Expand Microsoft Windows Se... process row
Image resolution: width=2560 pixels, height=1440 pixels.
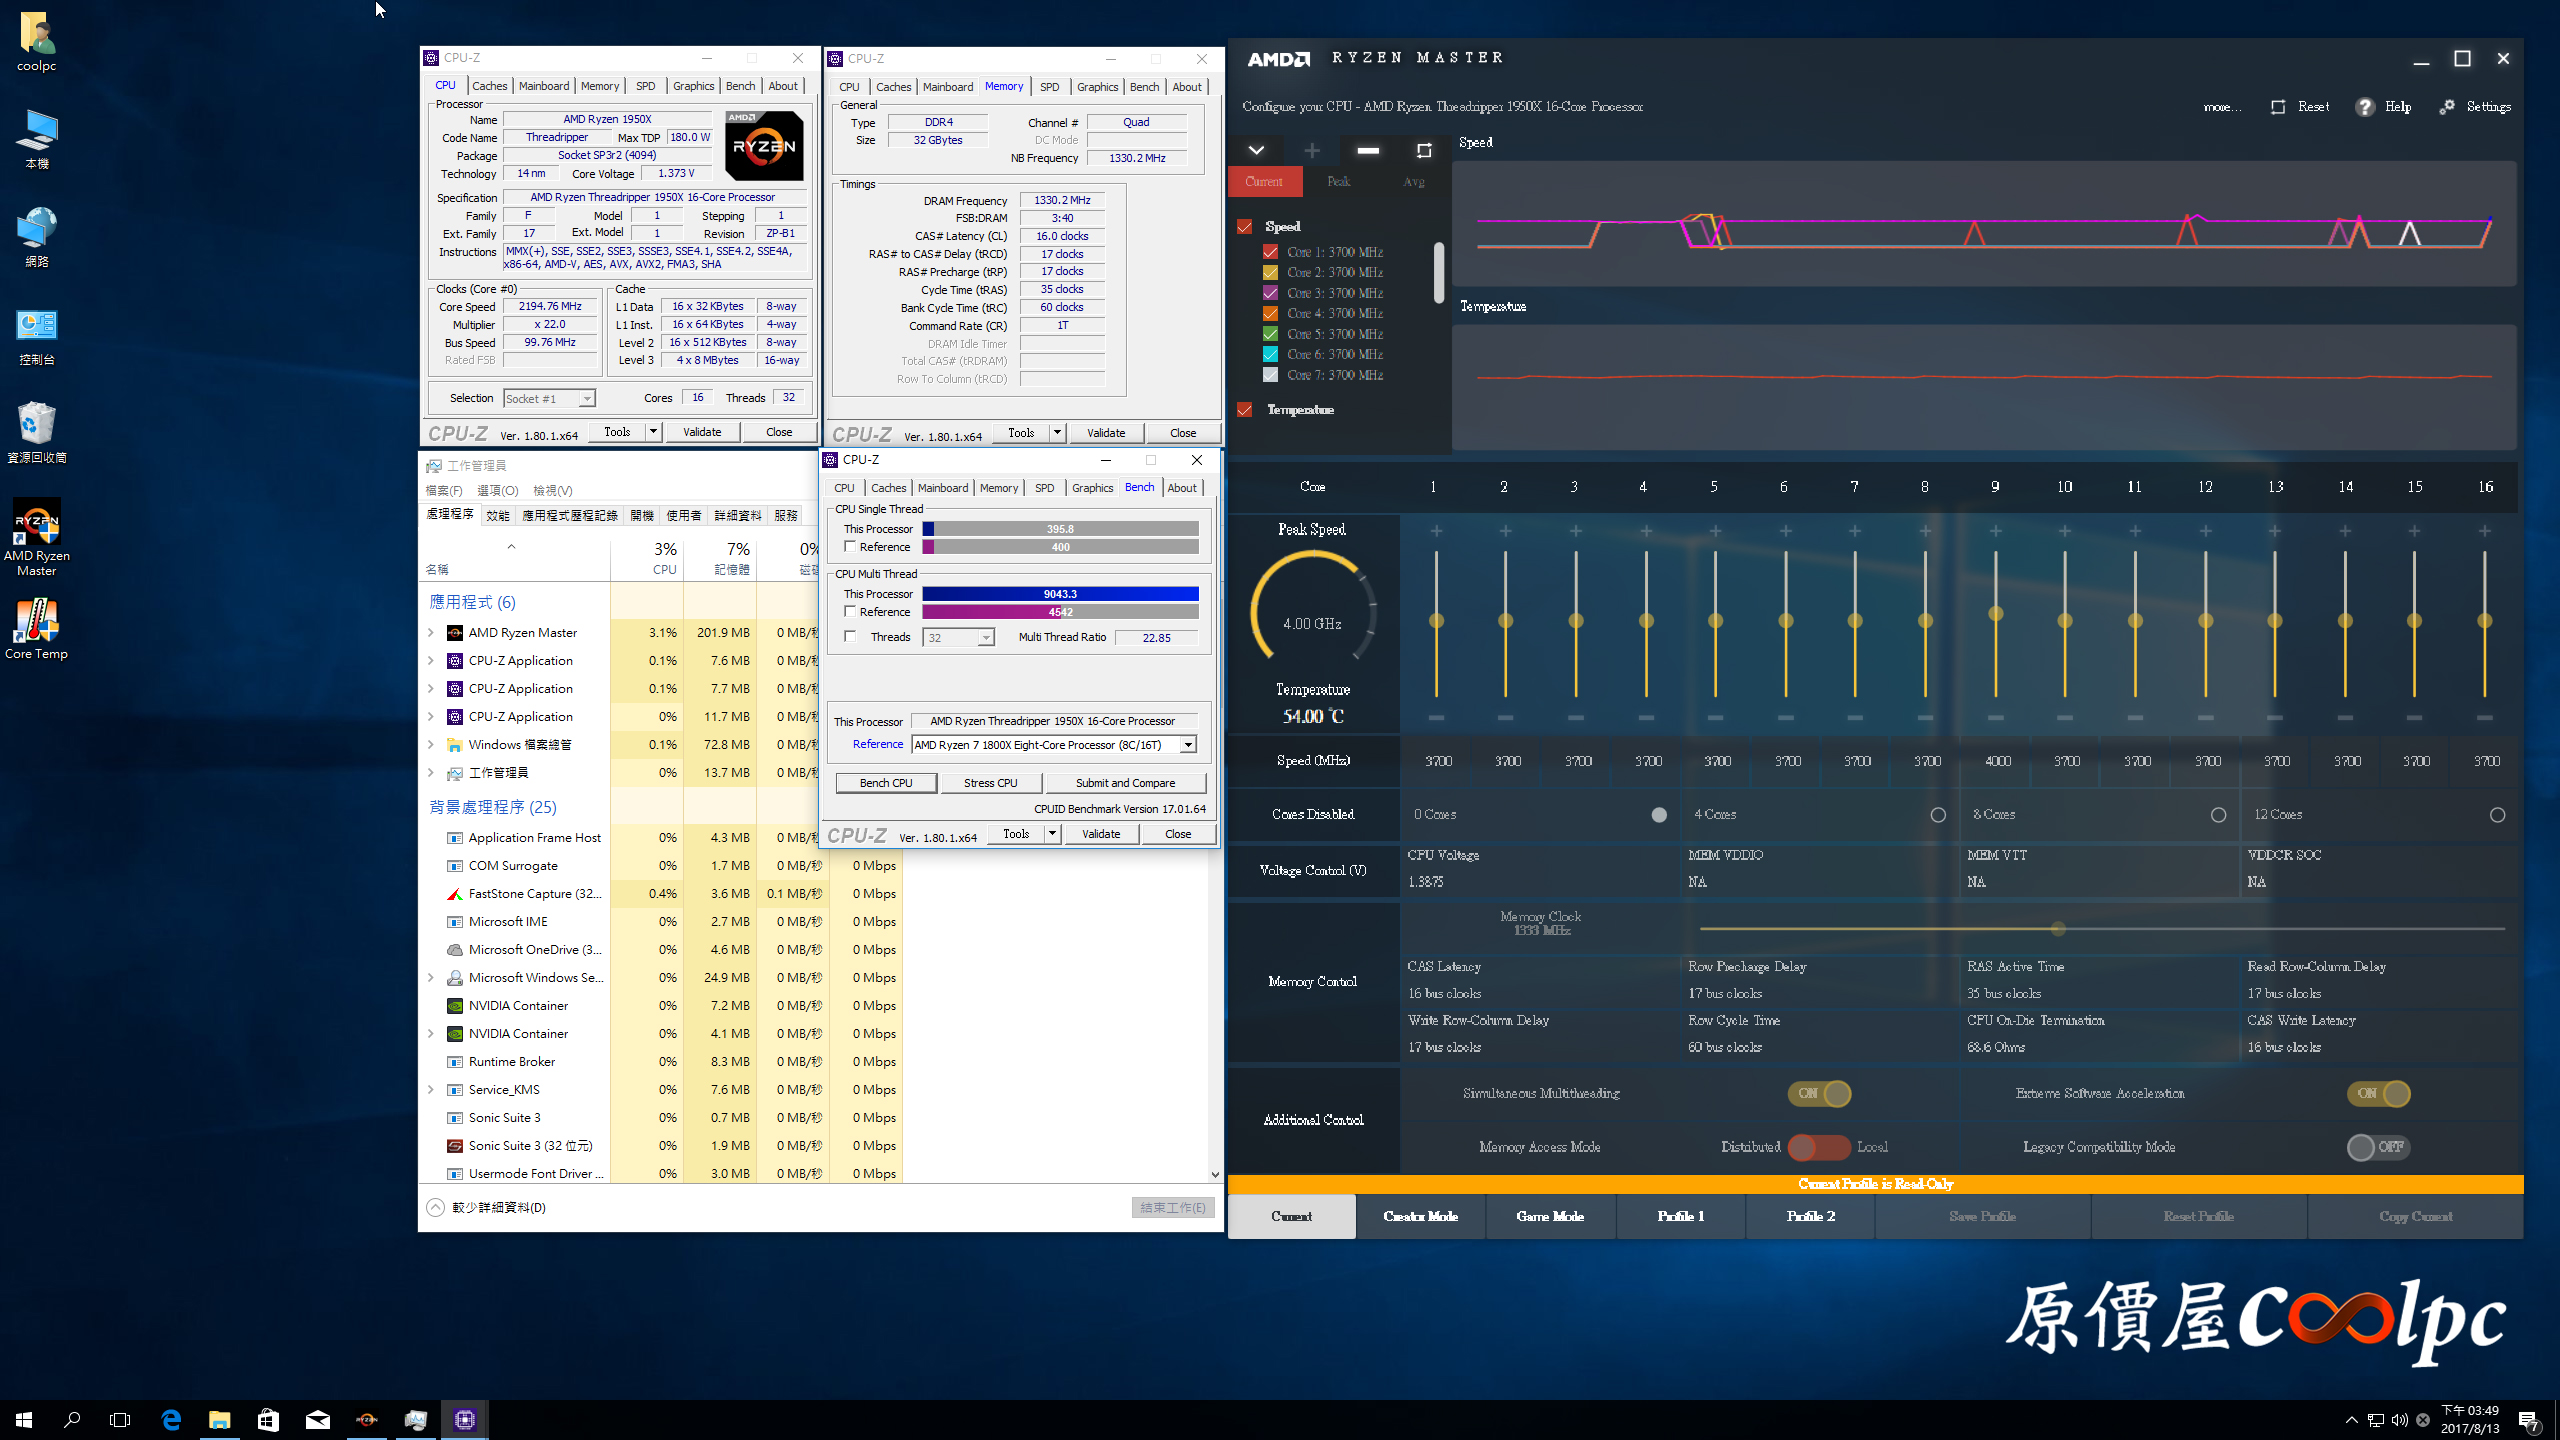pos(431,978)
